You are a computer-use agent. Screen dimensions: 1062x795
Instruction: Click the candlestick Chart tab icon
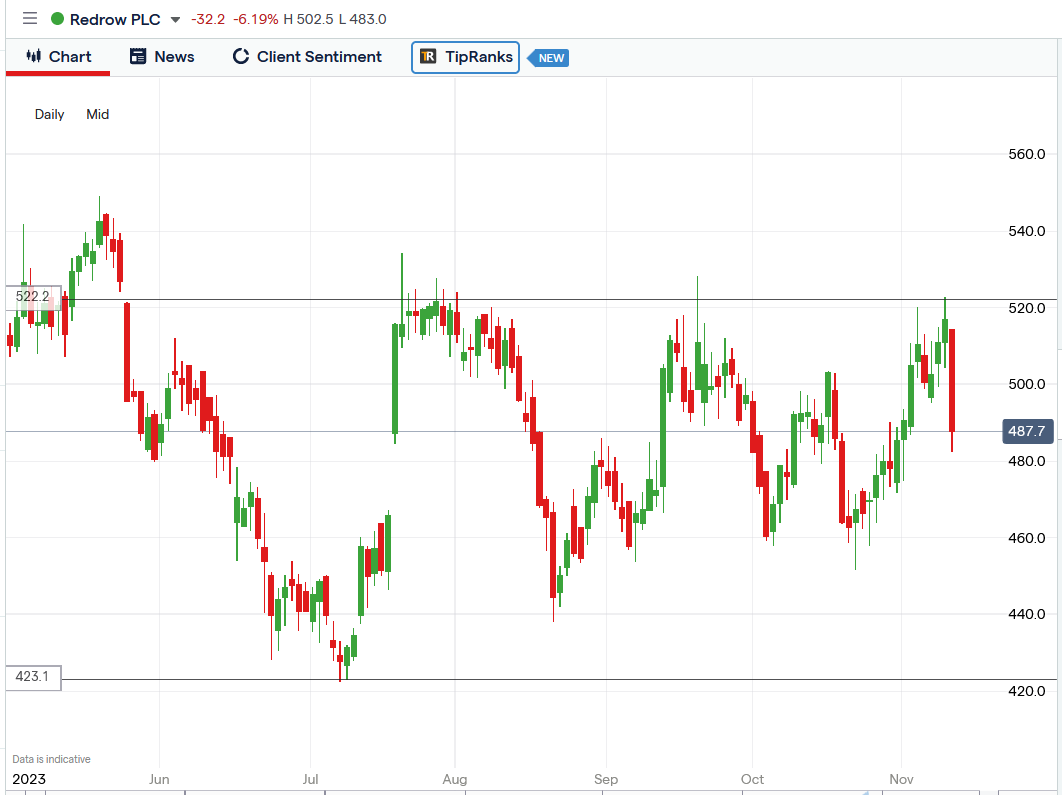click(x=34, y=56)
